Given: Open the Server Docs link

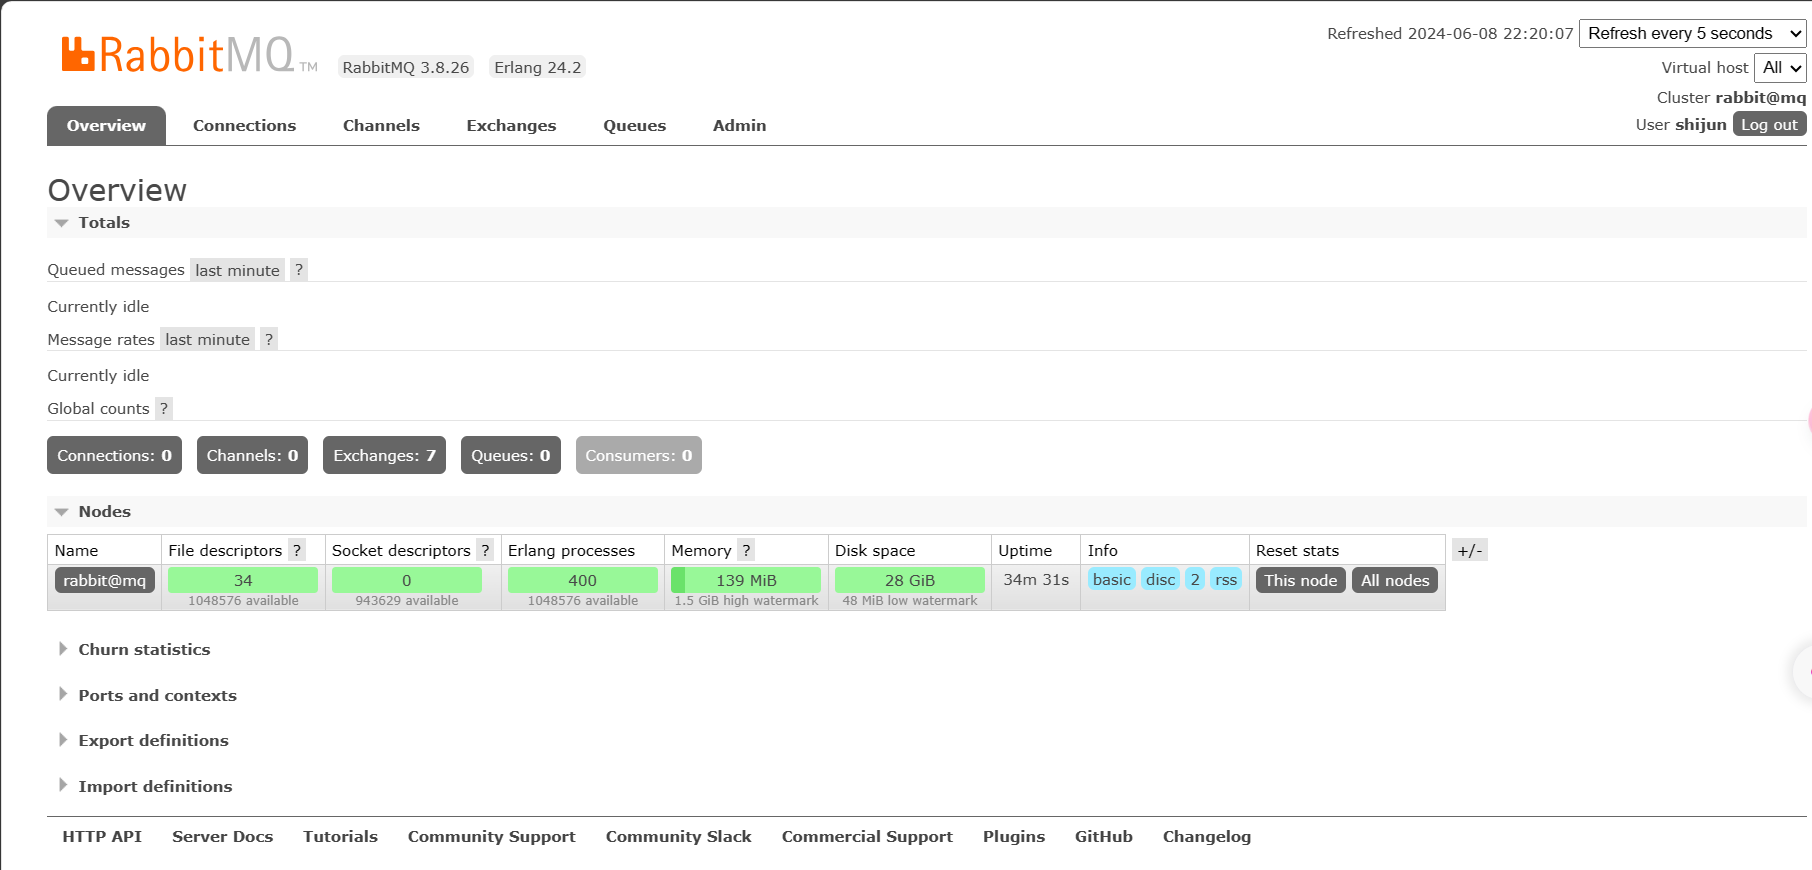Looking at the screenshot, I should click(x=222, y=836).
